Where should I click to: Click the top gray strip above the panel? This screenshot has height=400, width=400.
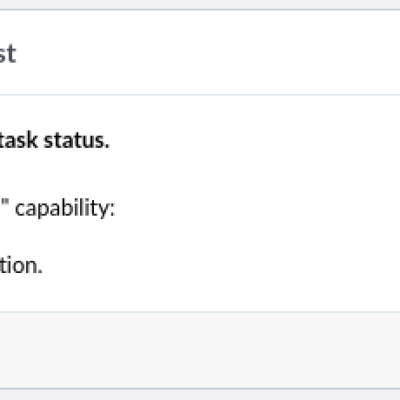click(x=200, y=4)
